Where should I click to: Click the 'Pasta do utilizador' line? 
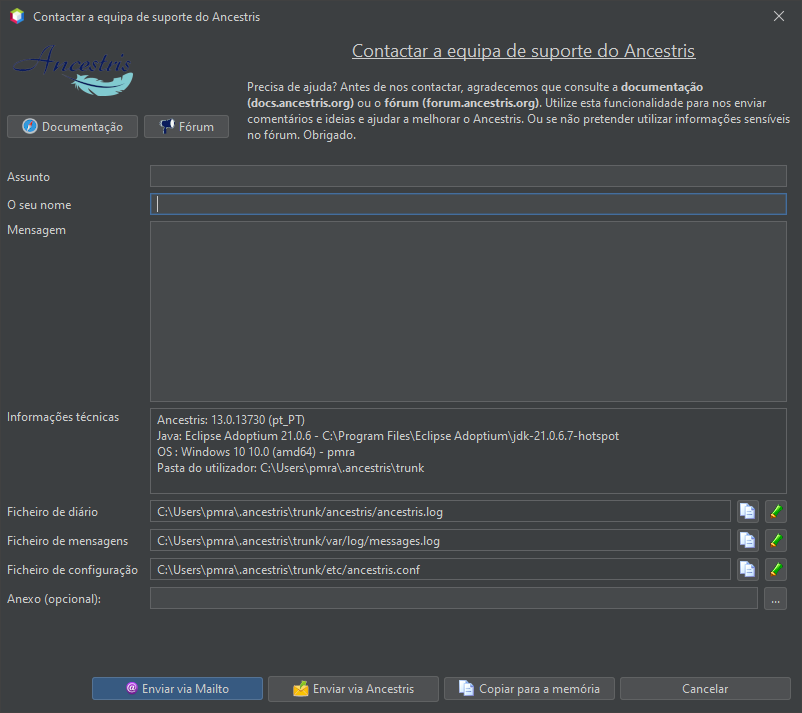pyautogui.click(x=291, y=468)
